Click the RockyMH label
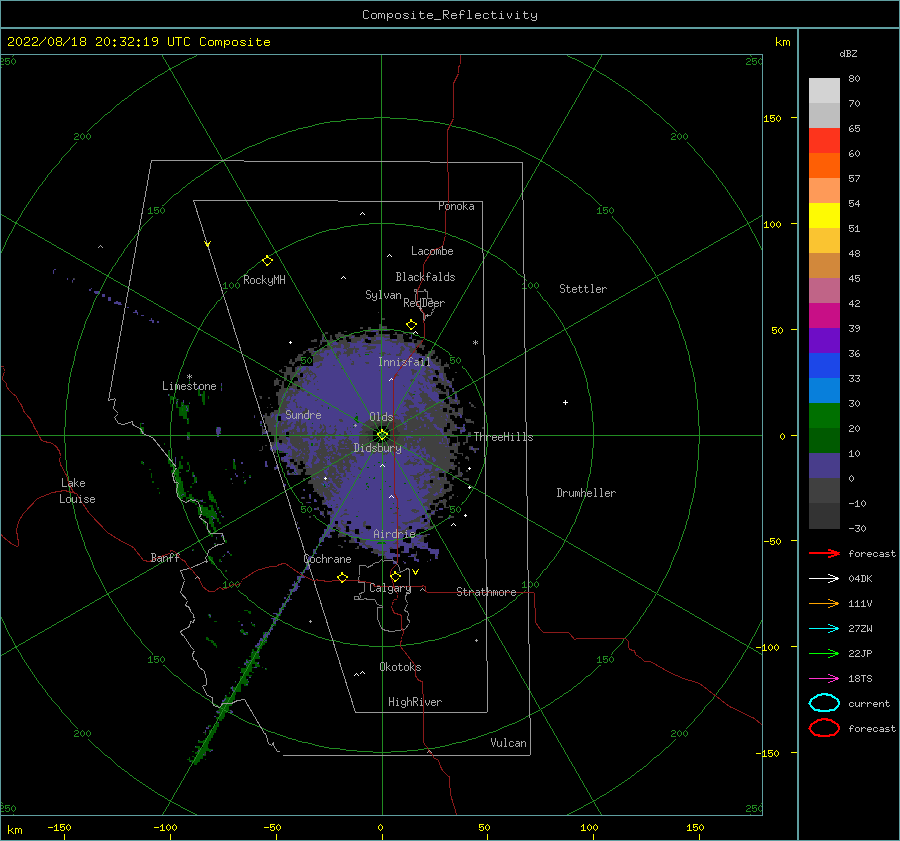The image size is (900, 841). pos(264,280)
